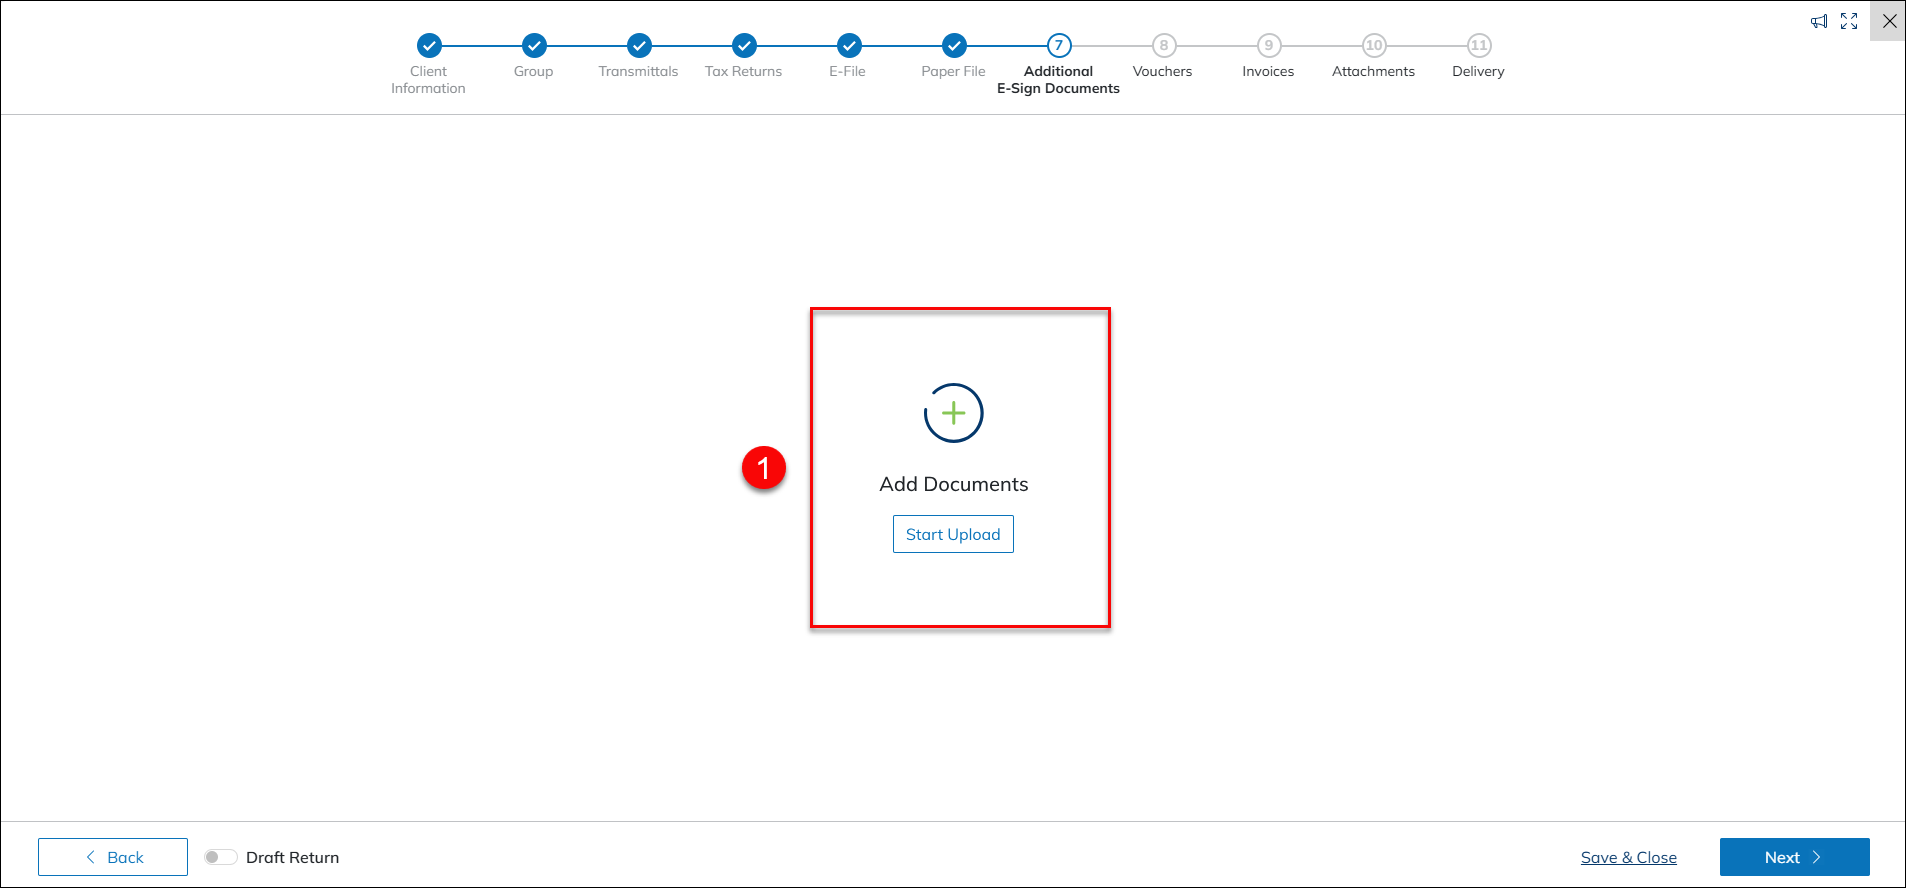Toggle fullscreen with the expand icon

1849,21
